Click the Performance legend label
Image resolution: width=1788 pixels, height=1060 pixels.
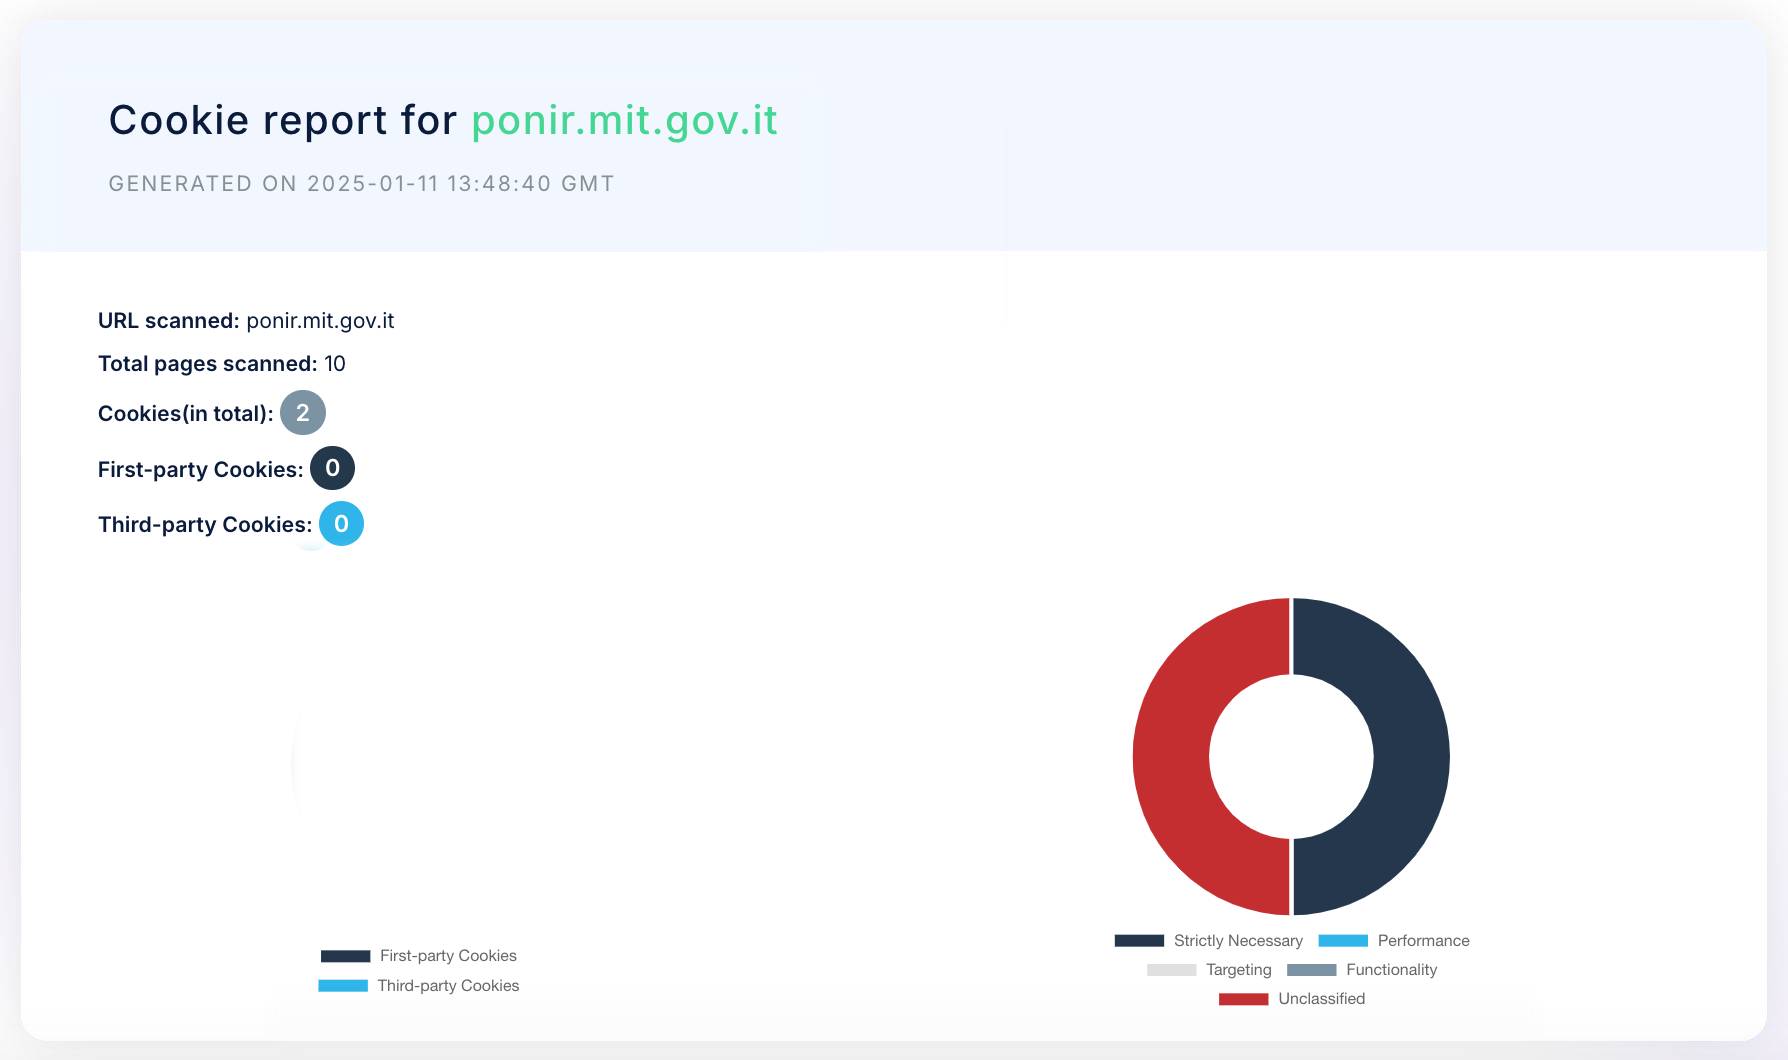(x=1423, y=941)
